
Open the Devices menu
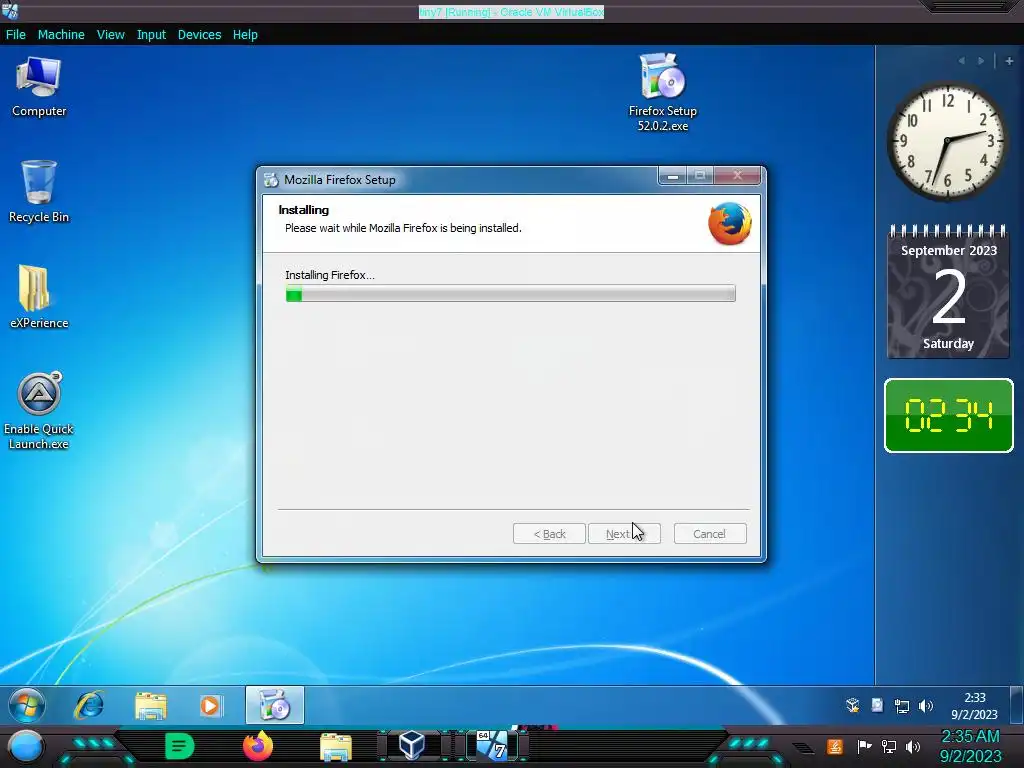199,35
